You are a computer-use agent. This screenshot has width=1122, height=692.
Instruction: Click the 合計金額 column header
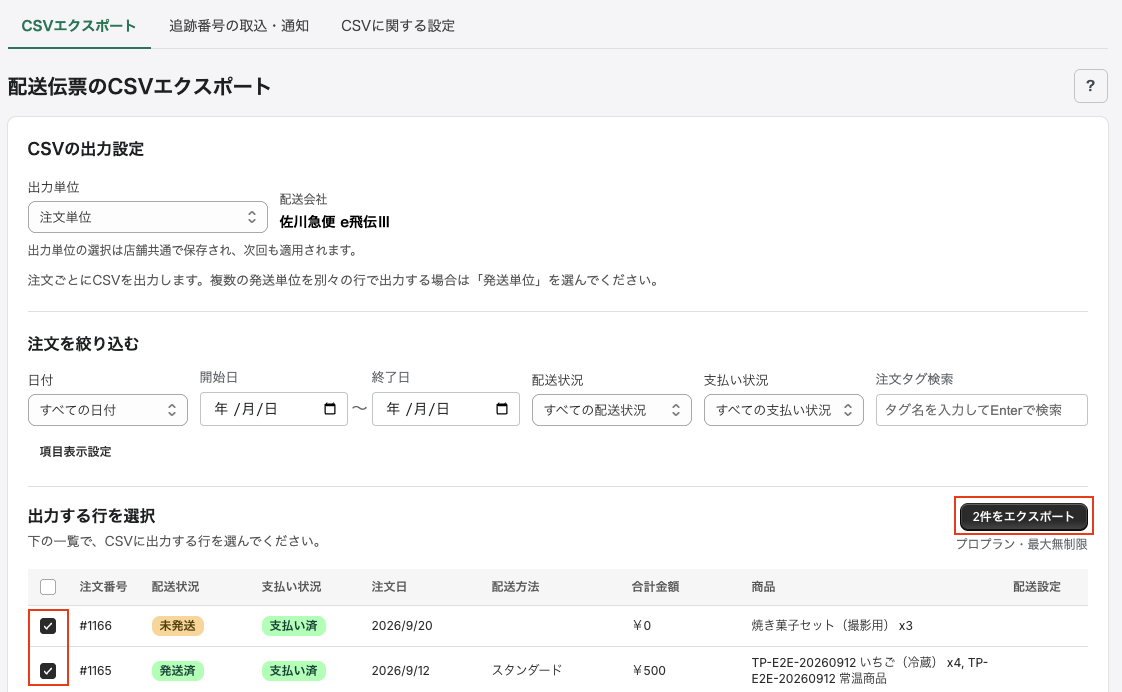click(x=655, y=587)
